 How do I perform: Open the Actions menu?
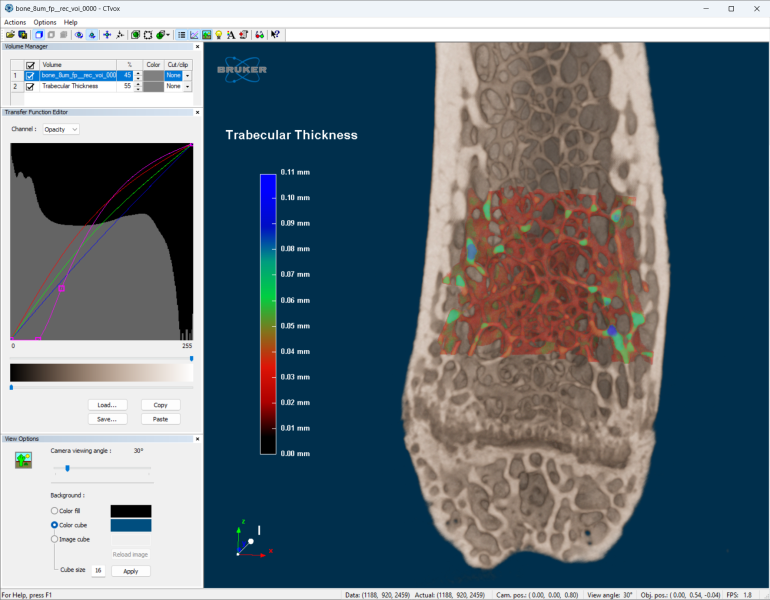coord(15,22)
